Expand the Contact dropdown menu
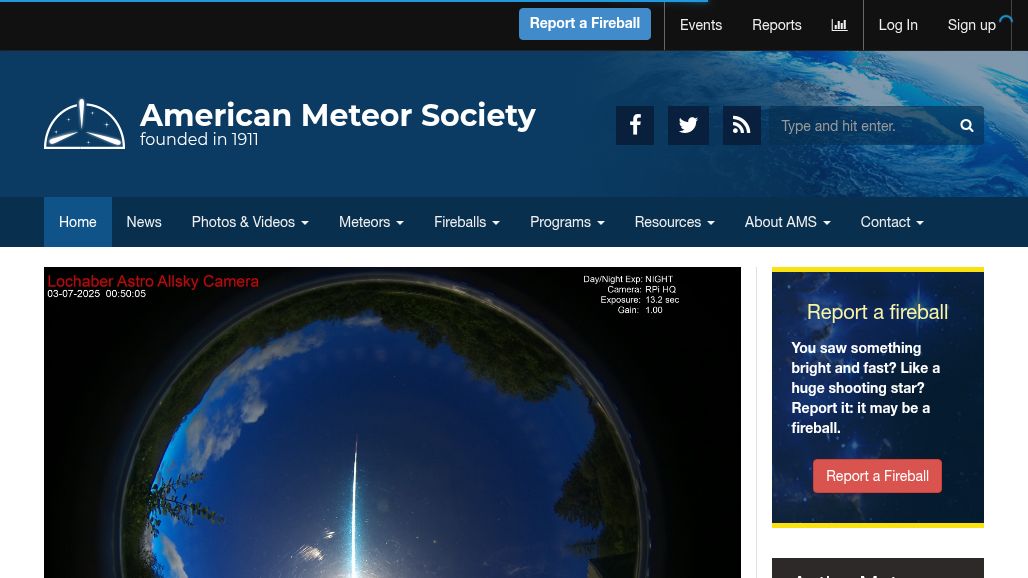The image size is (1028, 578). (892, 222)
